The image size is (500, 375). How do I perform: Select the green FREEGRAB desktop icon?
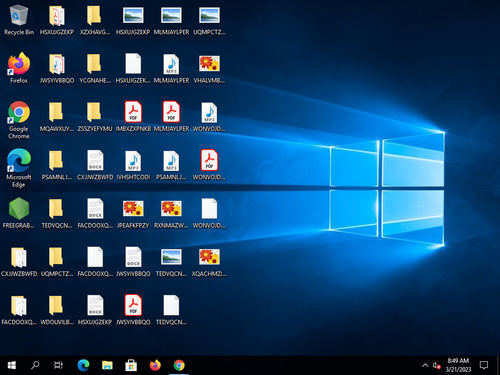point(19,213)
